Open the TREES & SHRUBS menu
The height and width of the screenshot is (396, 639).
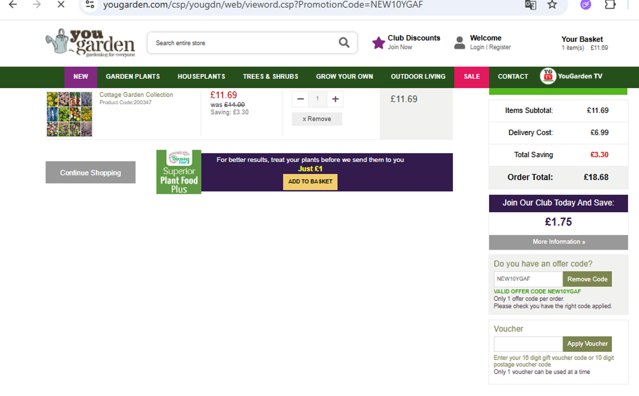271,77
